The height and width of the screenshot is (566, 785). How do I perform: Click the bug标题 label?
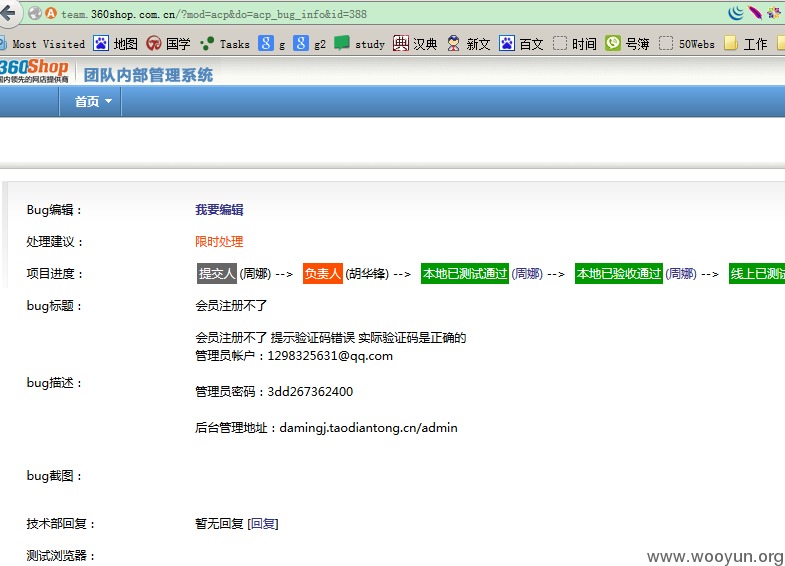click(x=54, y=306)
